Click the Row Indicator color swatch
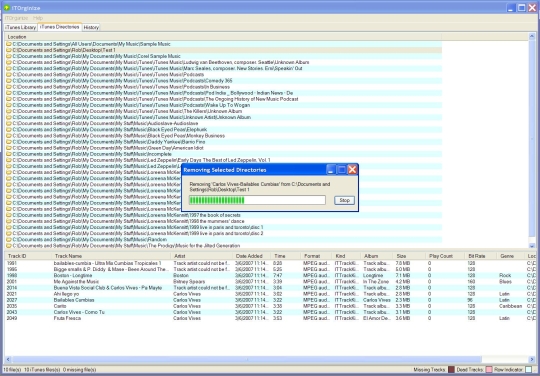This screenshot has height=376, width=540. click(x=529, y=370)
